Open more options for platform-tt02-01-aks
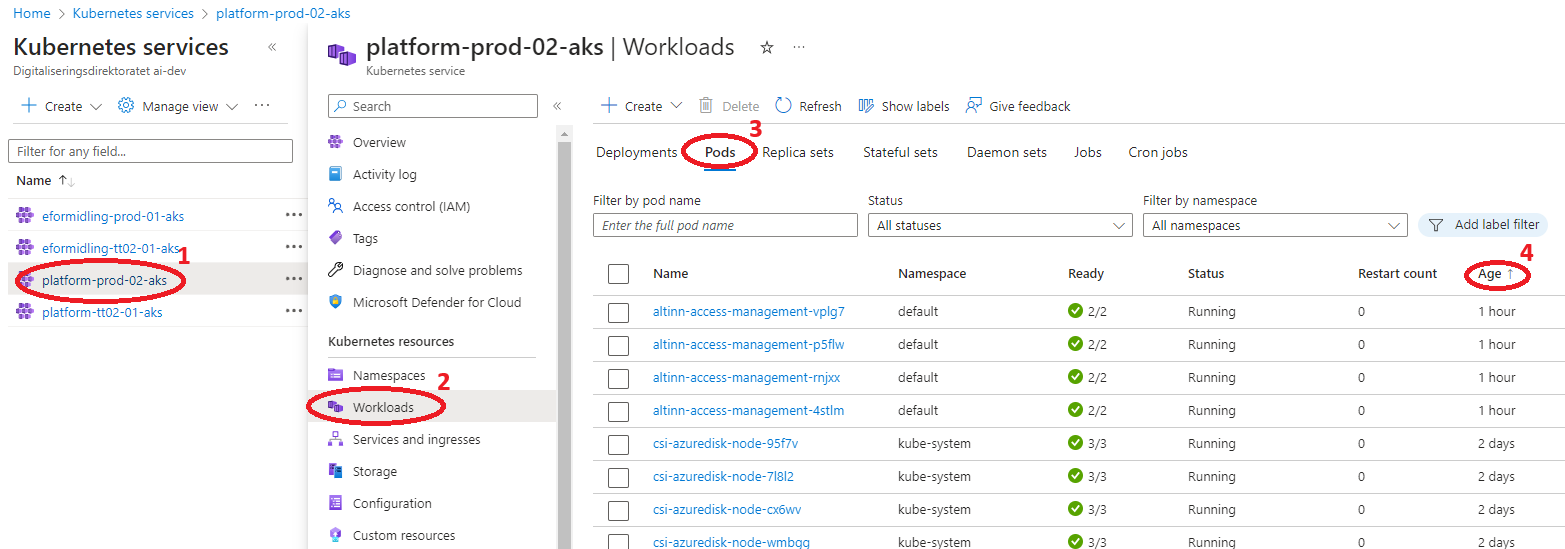This screenshot has height=549, width=1565. point(293,310)
